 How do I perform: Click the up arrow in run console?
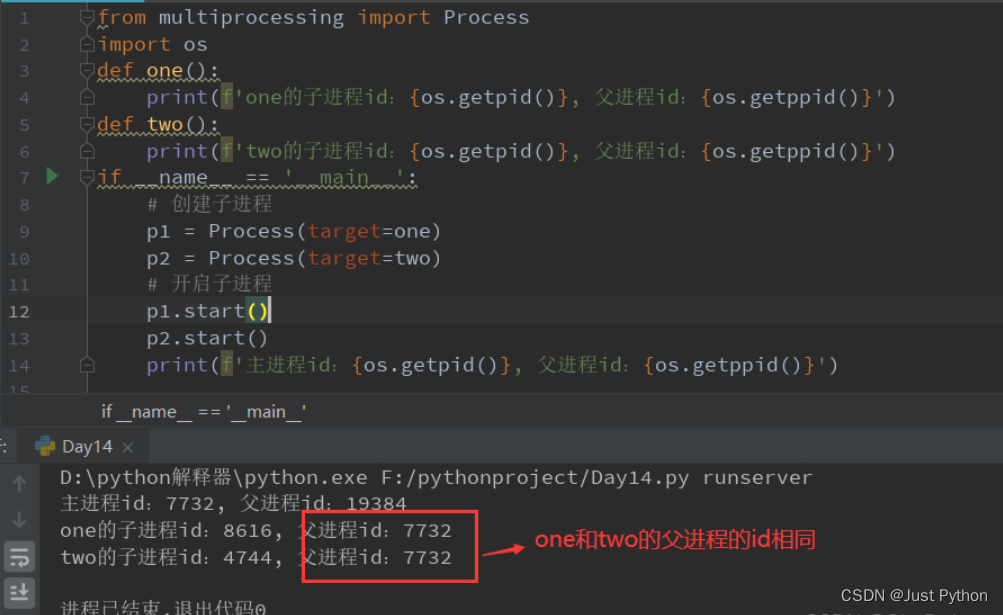19,484
